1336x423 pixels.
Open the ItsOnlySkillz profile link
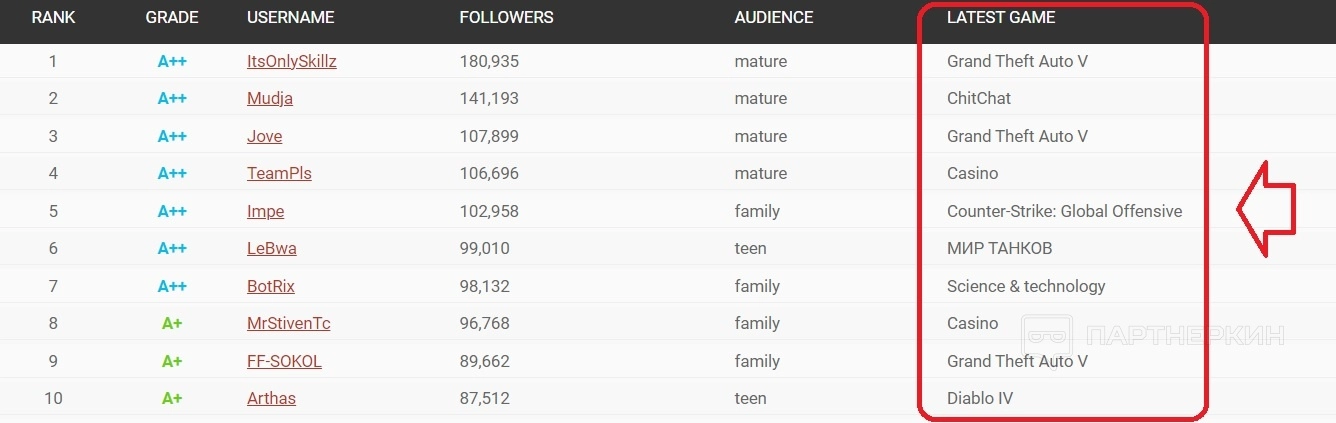(x=291, y=61)
